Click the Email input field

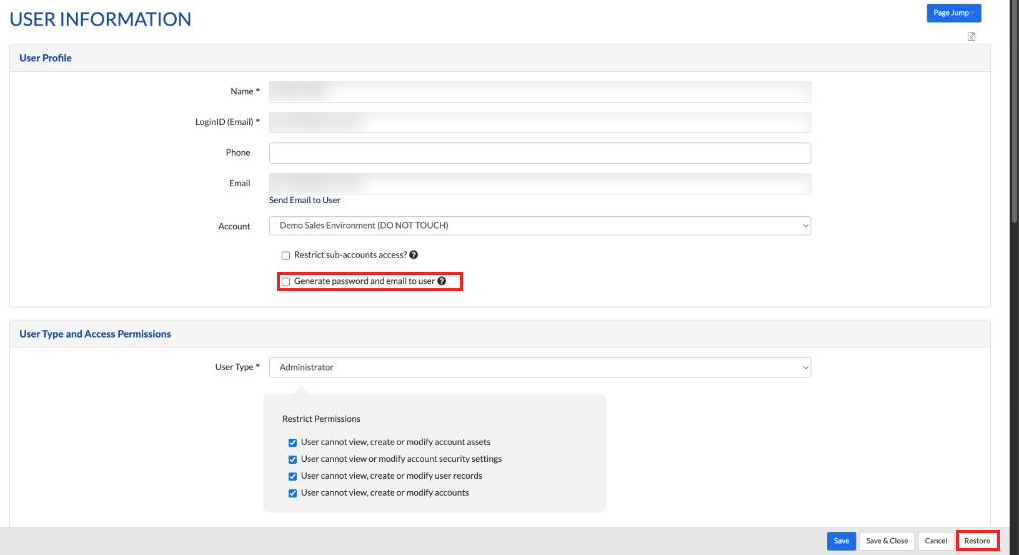pos(539,183)
